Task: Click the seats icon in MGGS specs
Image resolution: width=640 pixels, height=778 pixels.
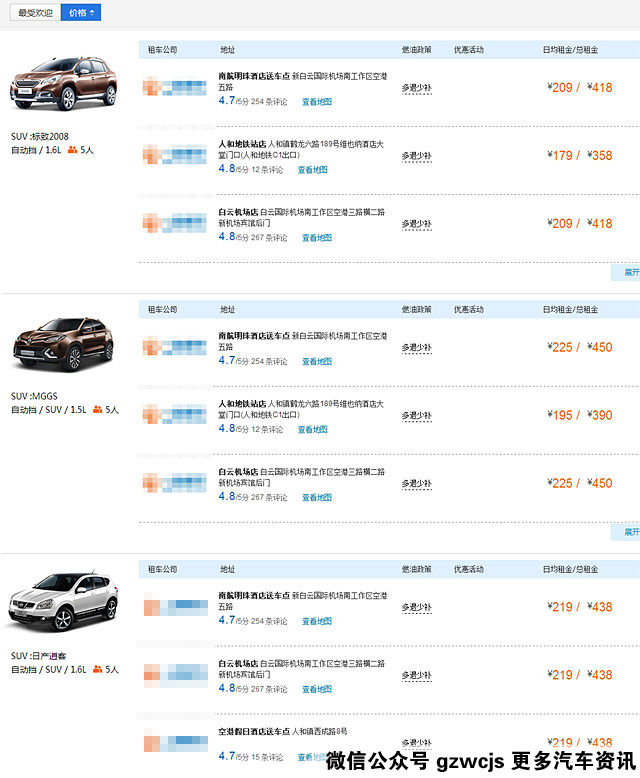Action: point(98,410)
